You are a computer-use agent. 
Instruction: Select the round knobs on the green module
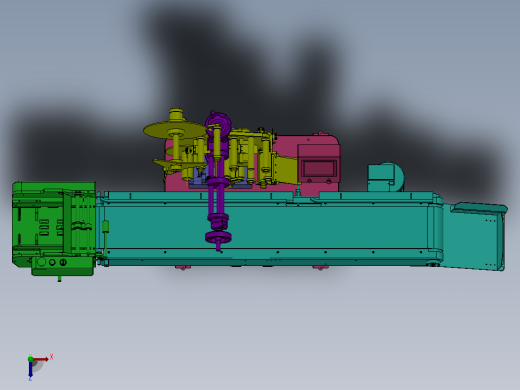click(52, 262)
